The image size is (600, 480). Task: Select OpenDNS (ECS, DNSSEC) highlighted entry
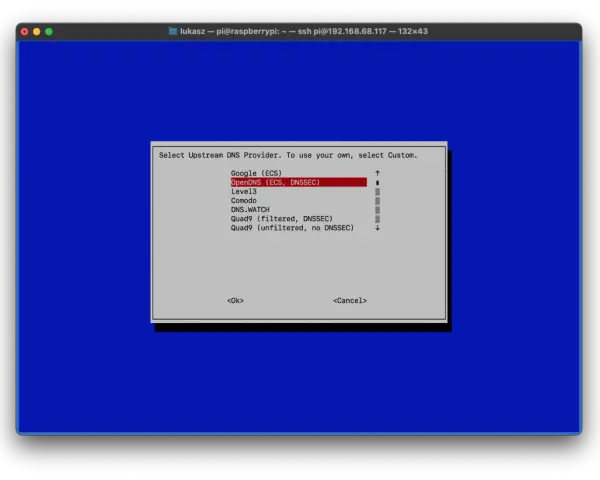click(298, 182)
